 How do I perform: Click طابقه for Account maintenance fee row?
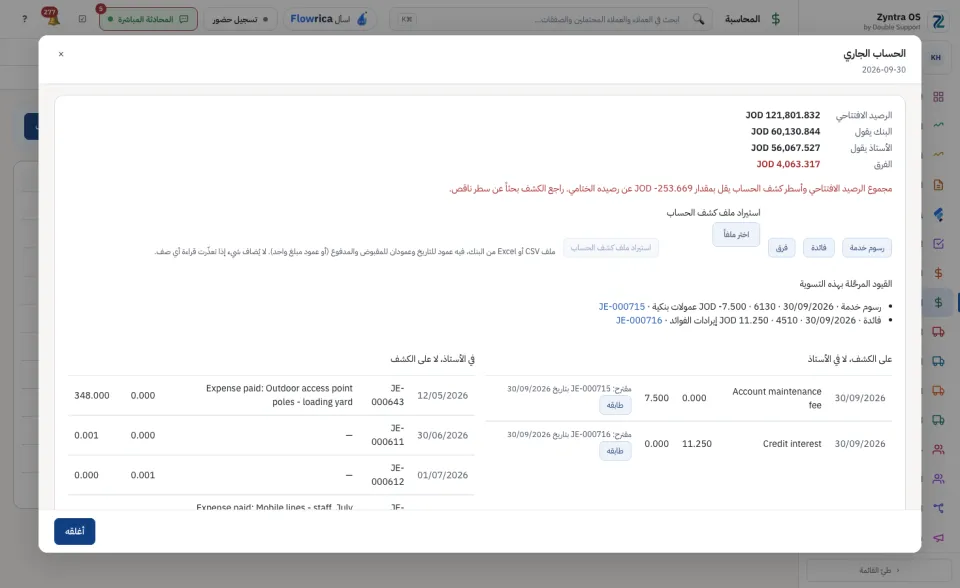615,405
